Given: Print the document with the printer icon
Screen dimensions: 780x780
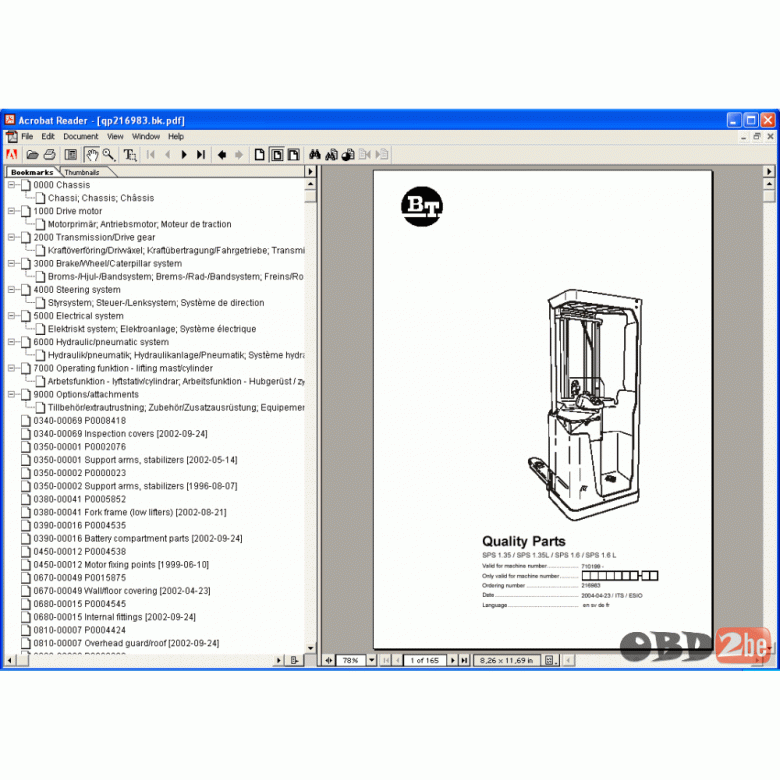Looking at the screenshot, I should [x=49, y=155].
